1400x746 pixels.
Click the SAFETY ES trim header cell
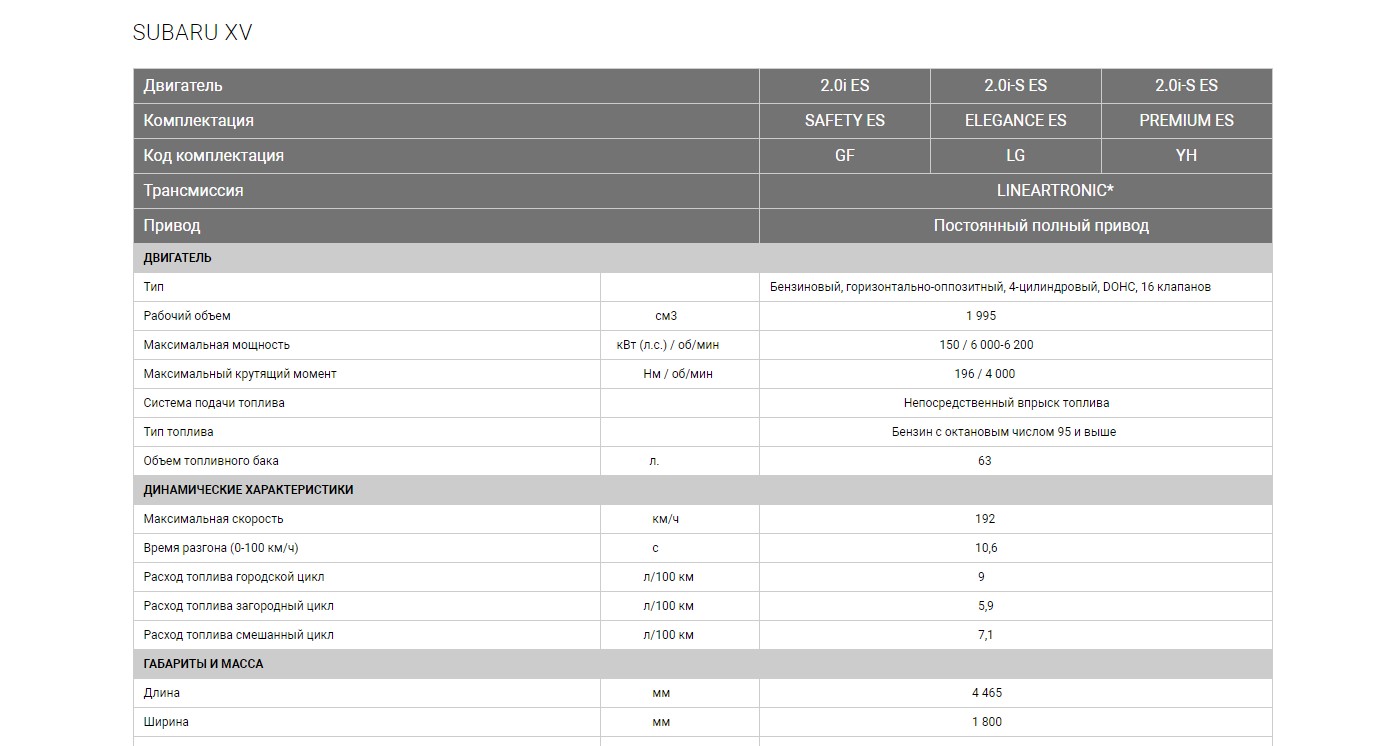pyautogui.click(x=844, y=120)
